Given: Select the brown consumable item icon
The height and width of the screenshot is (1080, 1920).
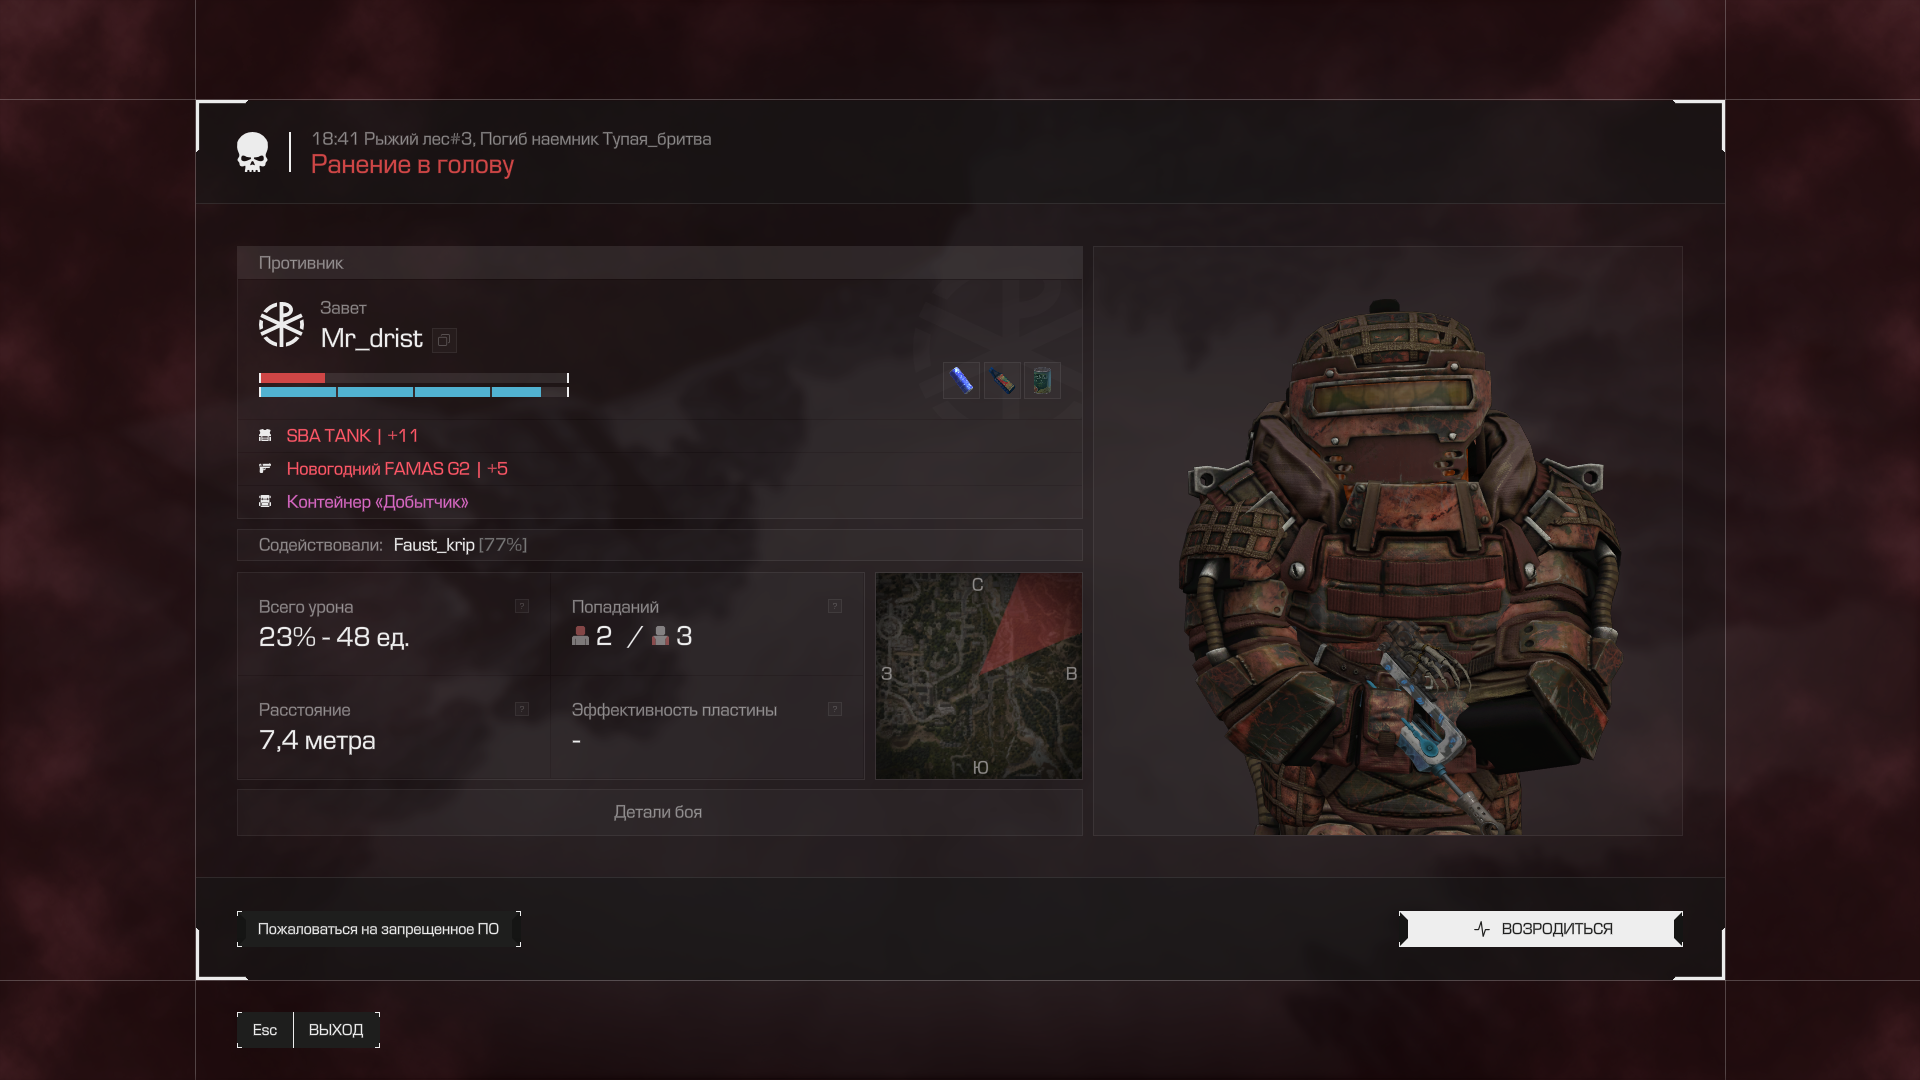Looking at the screenshot, I should coord(1002,380).
